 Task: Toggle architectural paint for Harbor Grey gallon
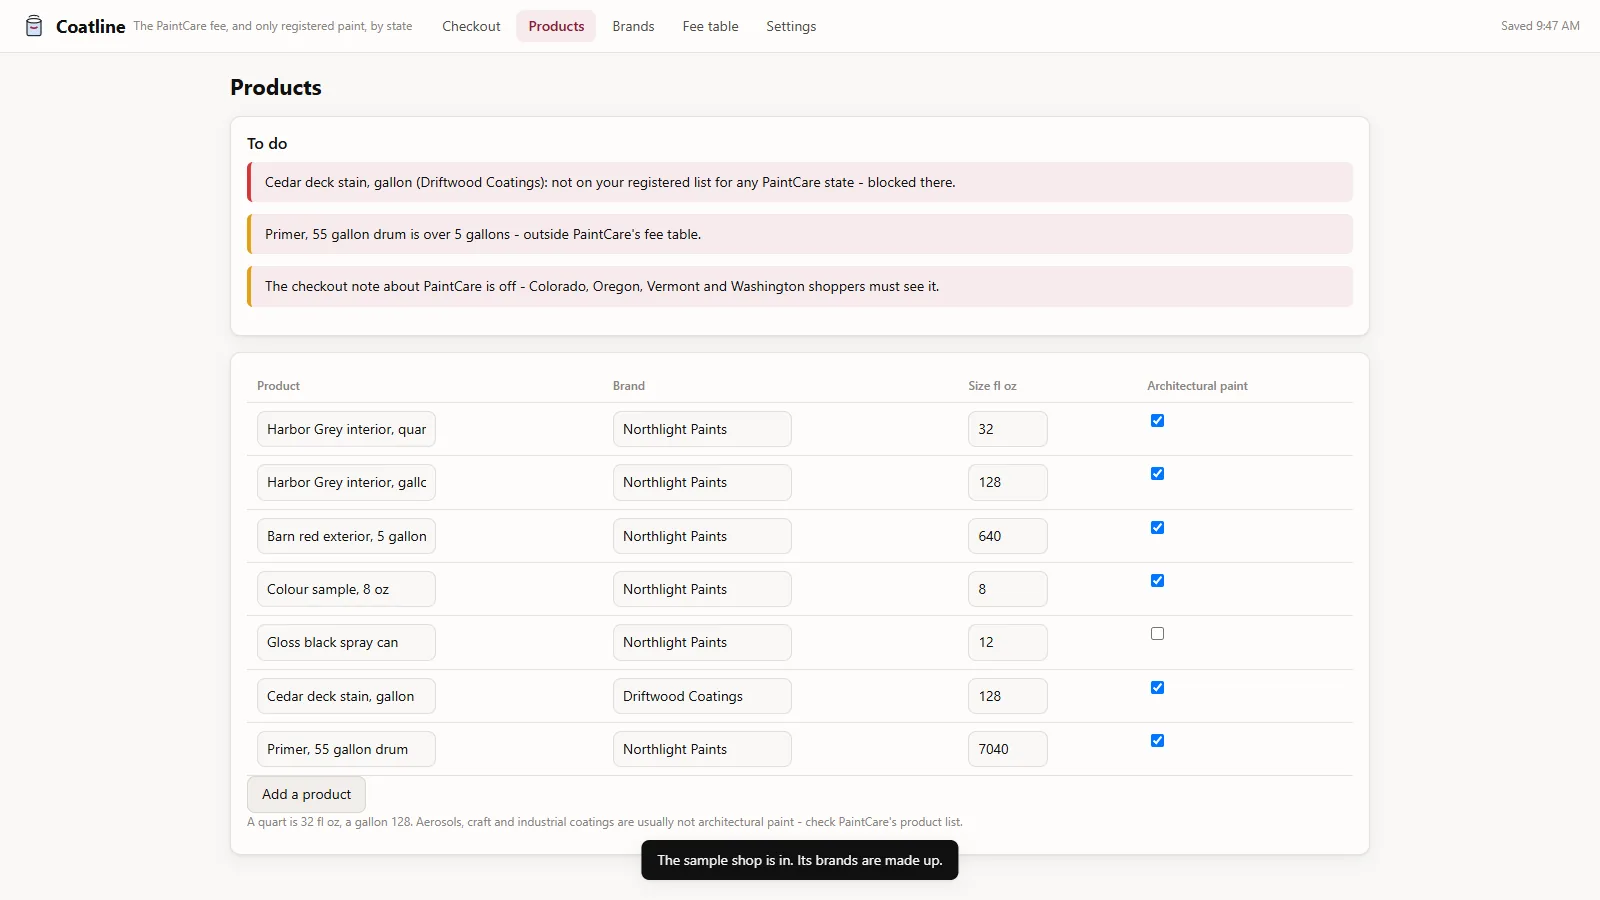click(1157, 474)
